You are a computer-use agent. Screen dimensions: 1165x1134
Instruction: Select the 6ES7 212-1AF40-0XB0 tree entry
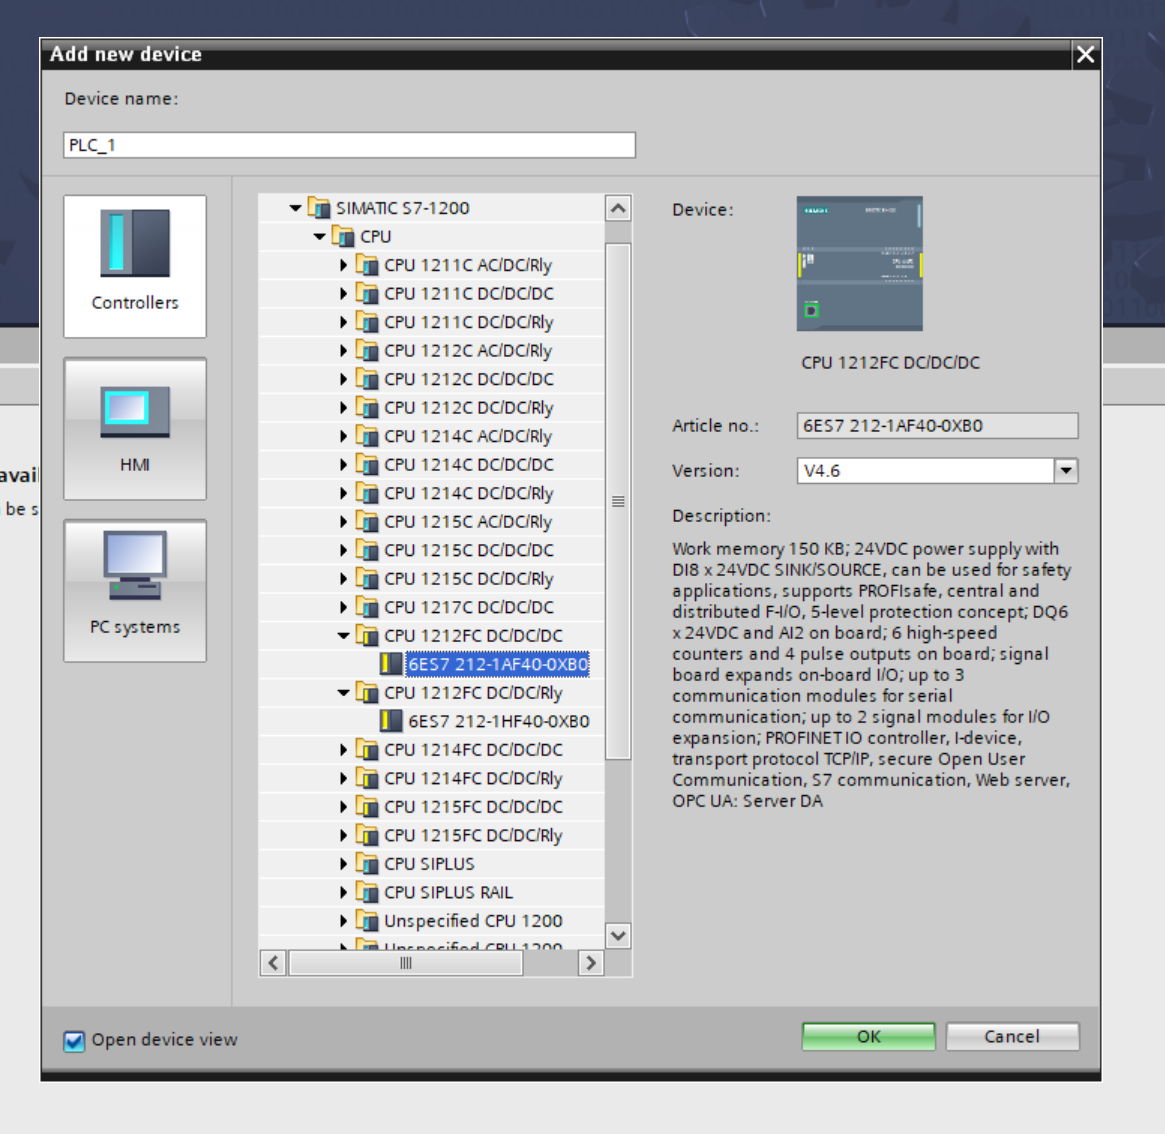pos(498,664)
